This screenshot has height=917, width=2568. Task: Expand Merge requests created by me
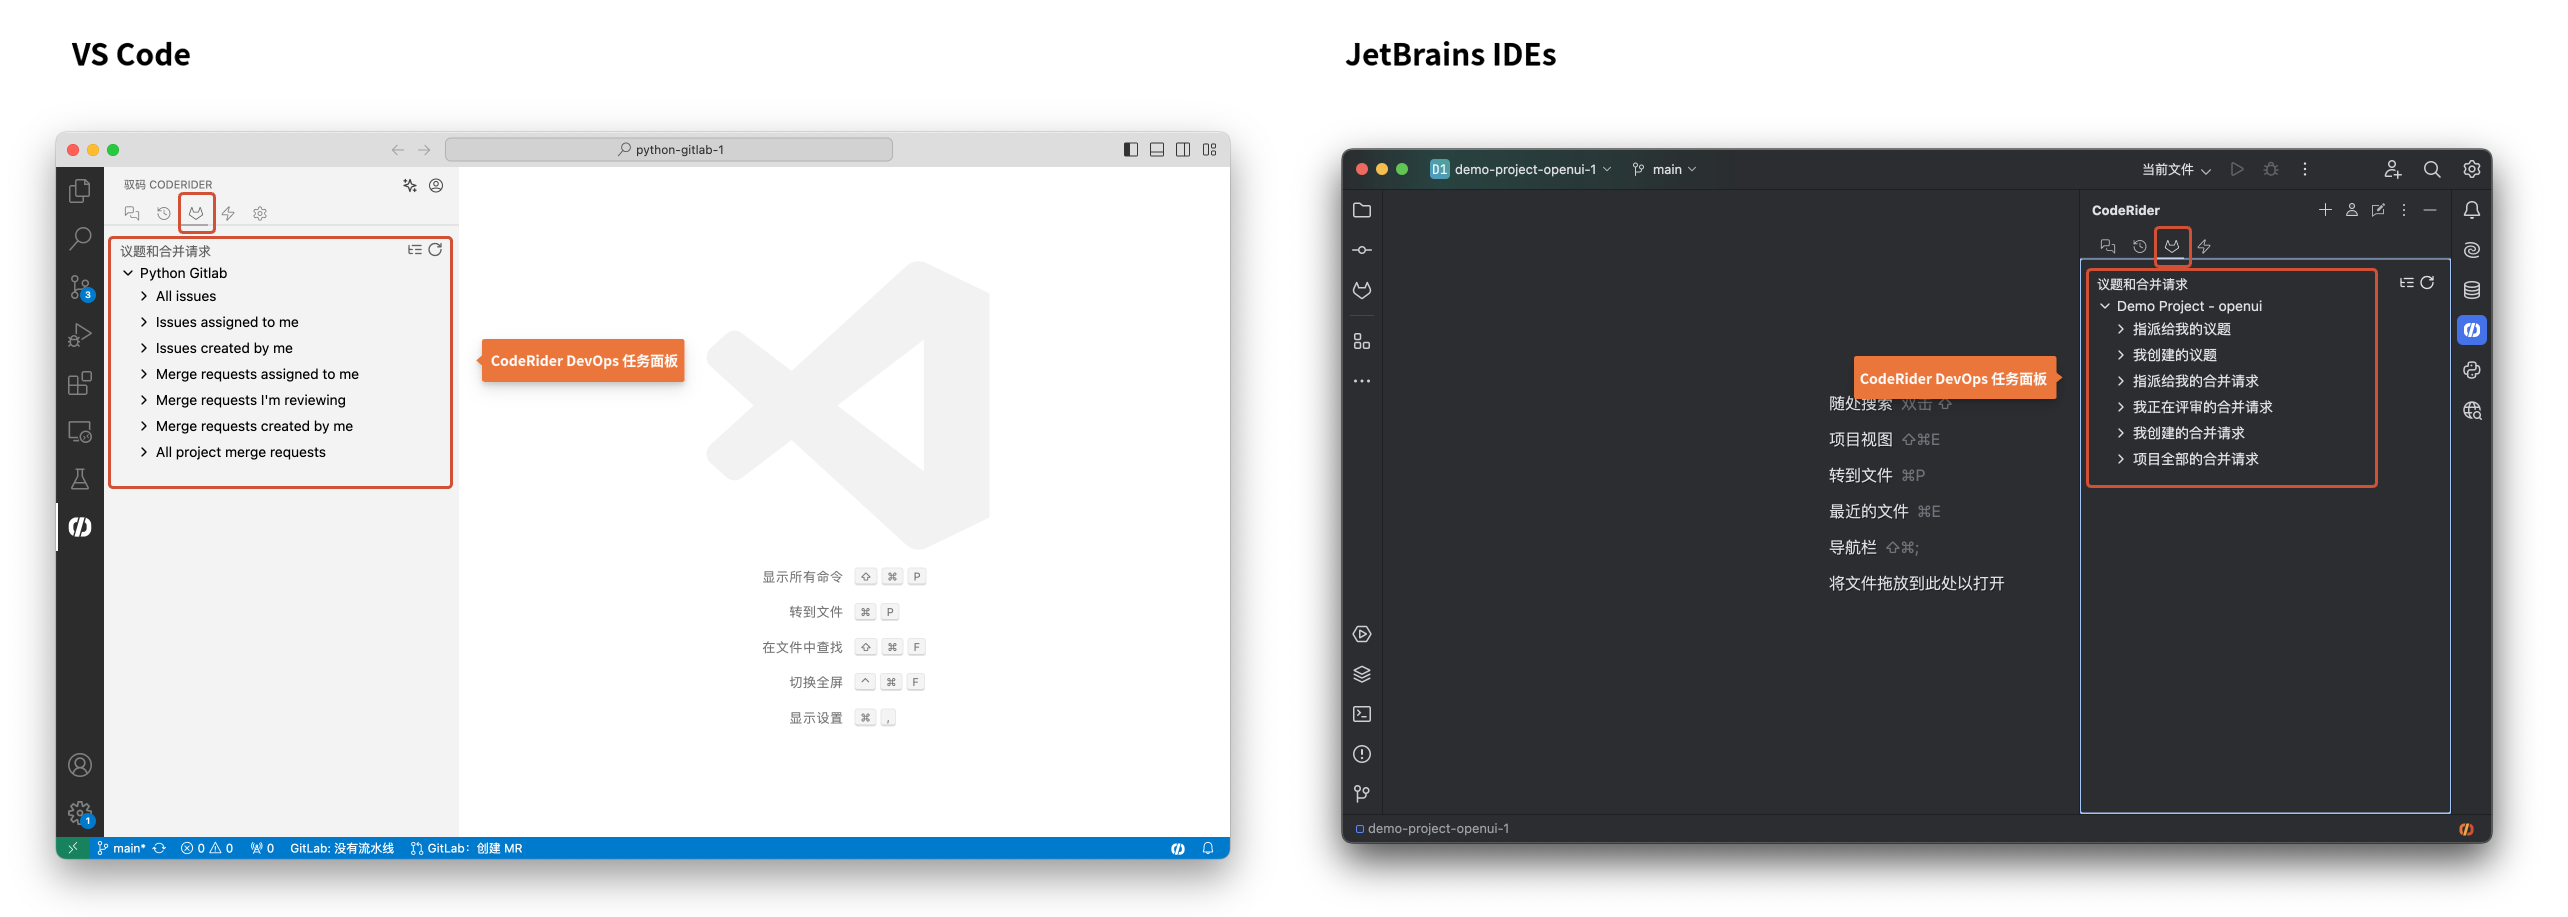pyautogui.click(x=144, y=426)
